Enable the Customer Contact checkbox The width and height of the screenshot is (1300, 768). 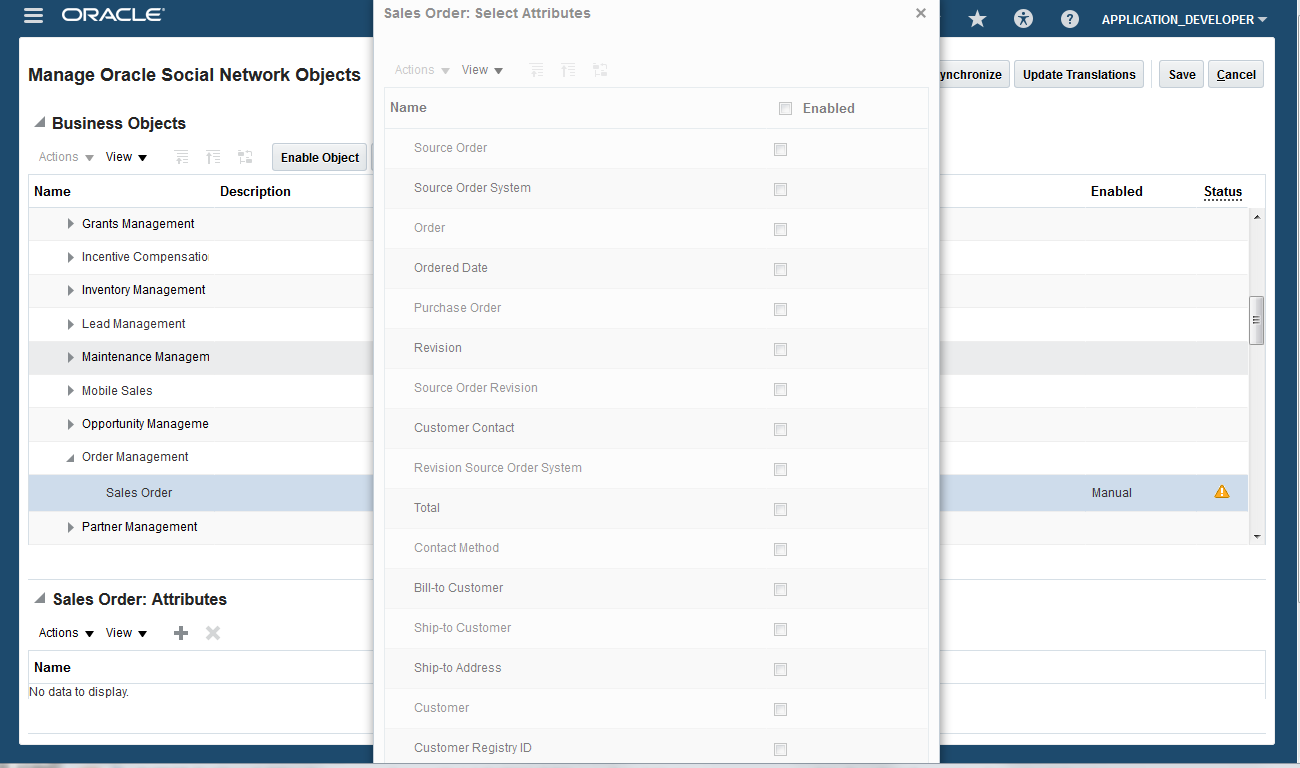[x=780, y=429]
